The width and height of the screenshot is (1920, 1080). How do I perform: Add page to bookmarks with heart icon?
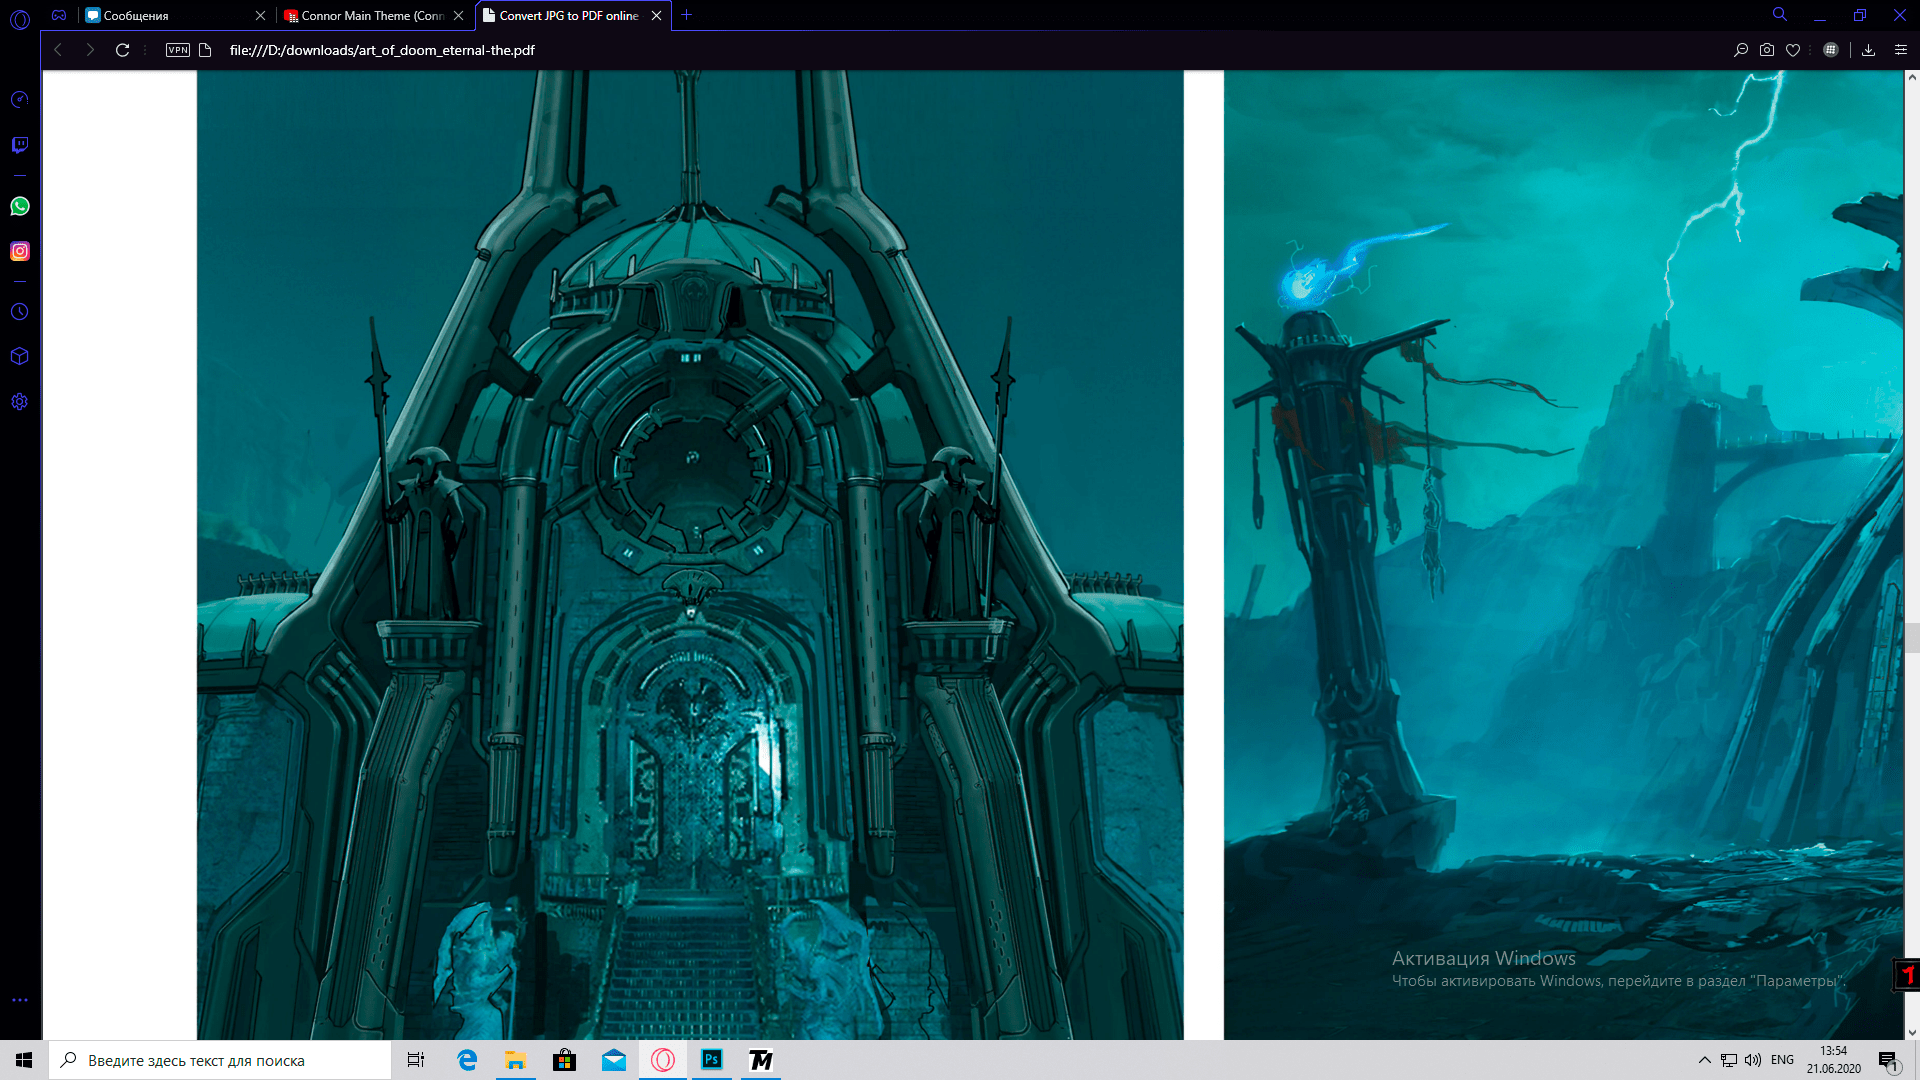(x=1793, y=50)
